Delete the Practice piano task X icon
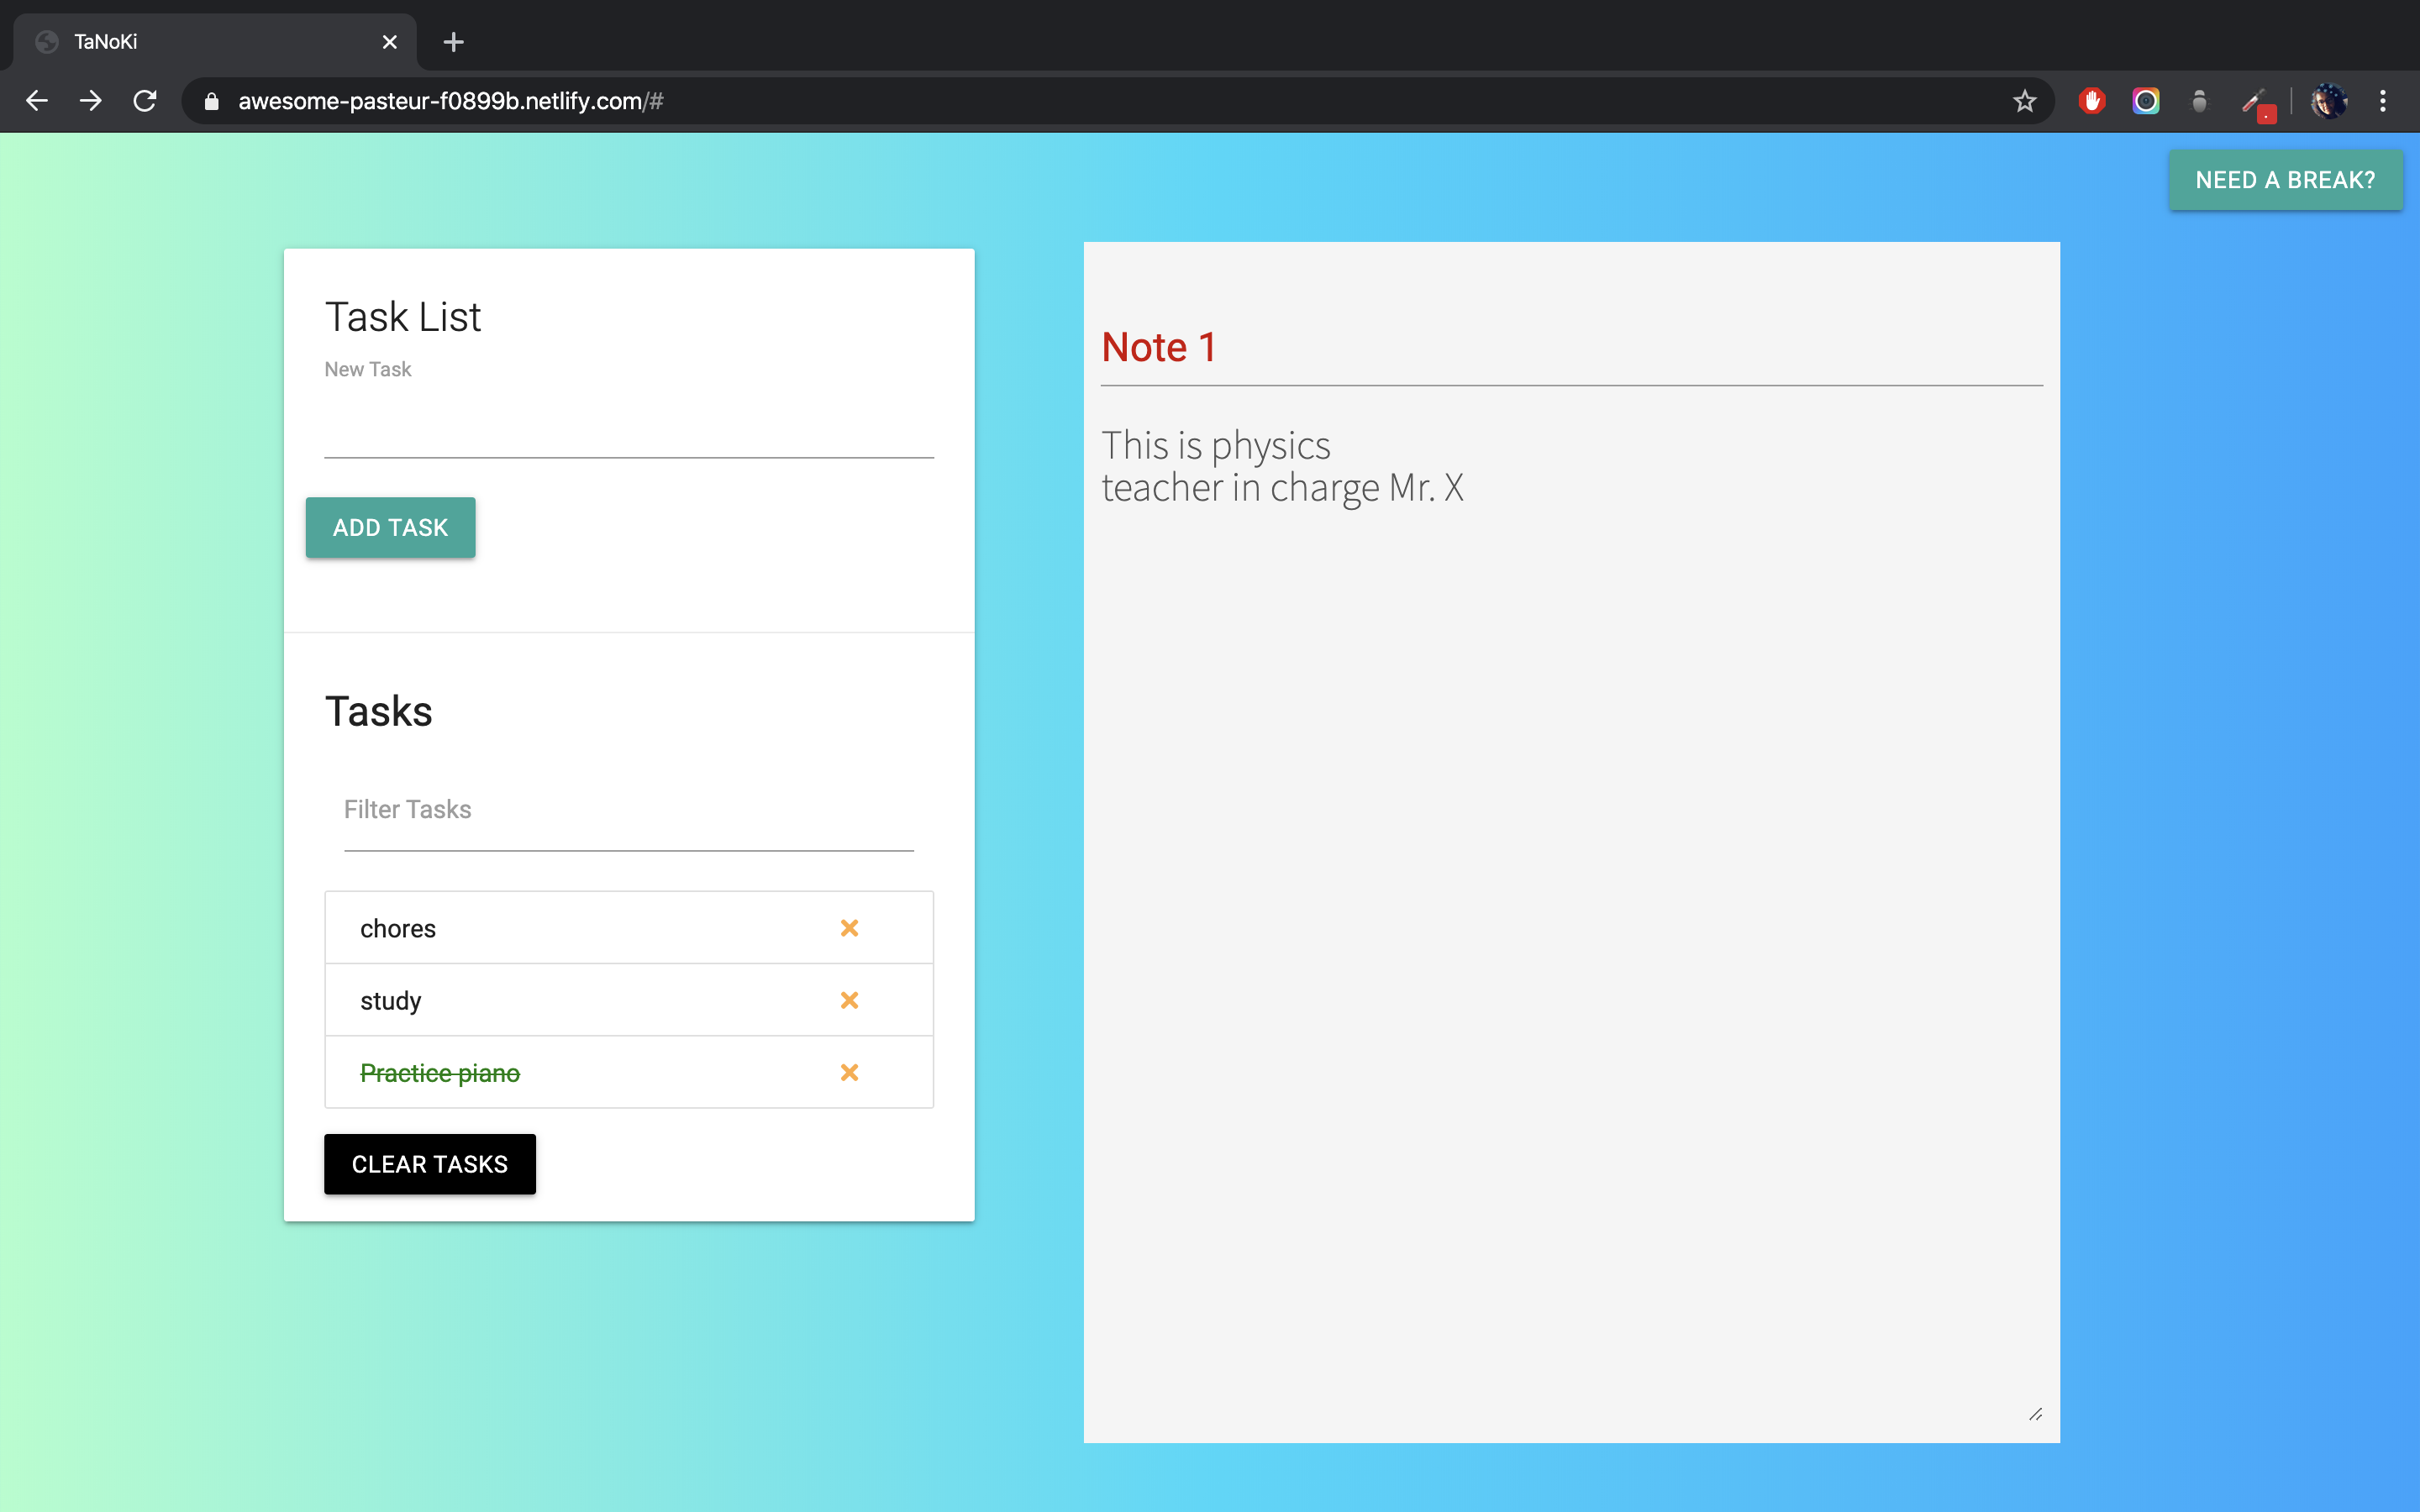This screenshot has height=1512, width=2420. (849, 1072)
